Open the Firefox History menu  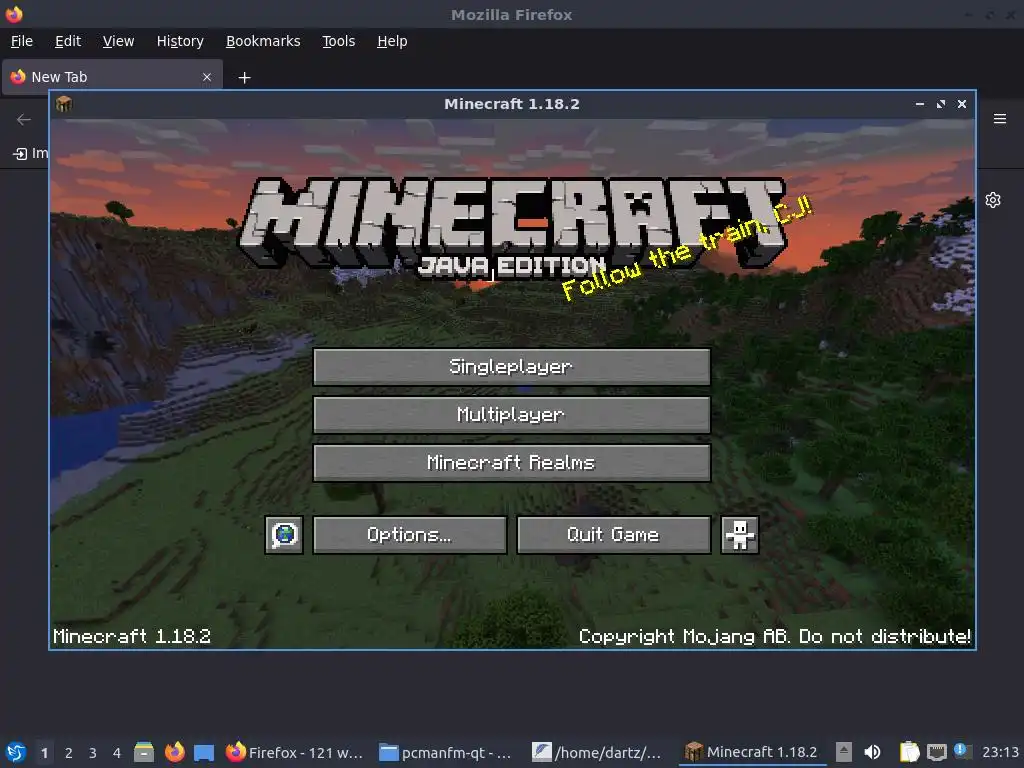point(180,41)
